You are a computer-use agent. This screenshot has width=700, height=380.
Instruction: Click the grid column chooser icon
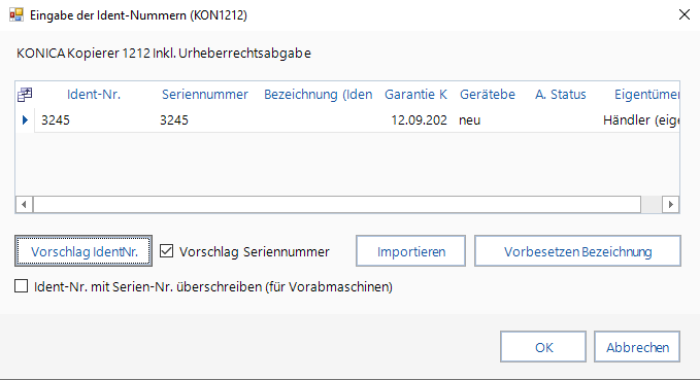(x=25, y=94)
